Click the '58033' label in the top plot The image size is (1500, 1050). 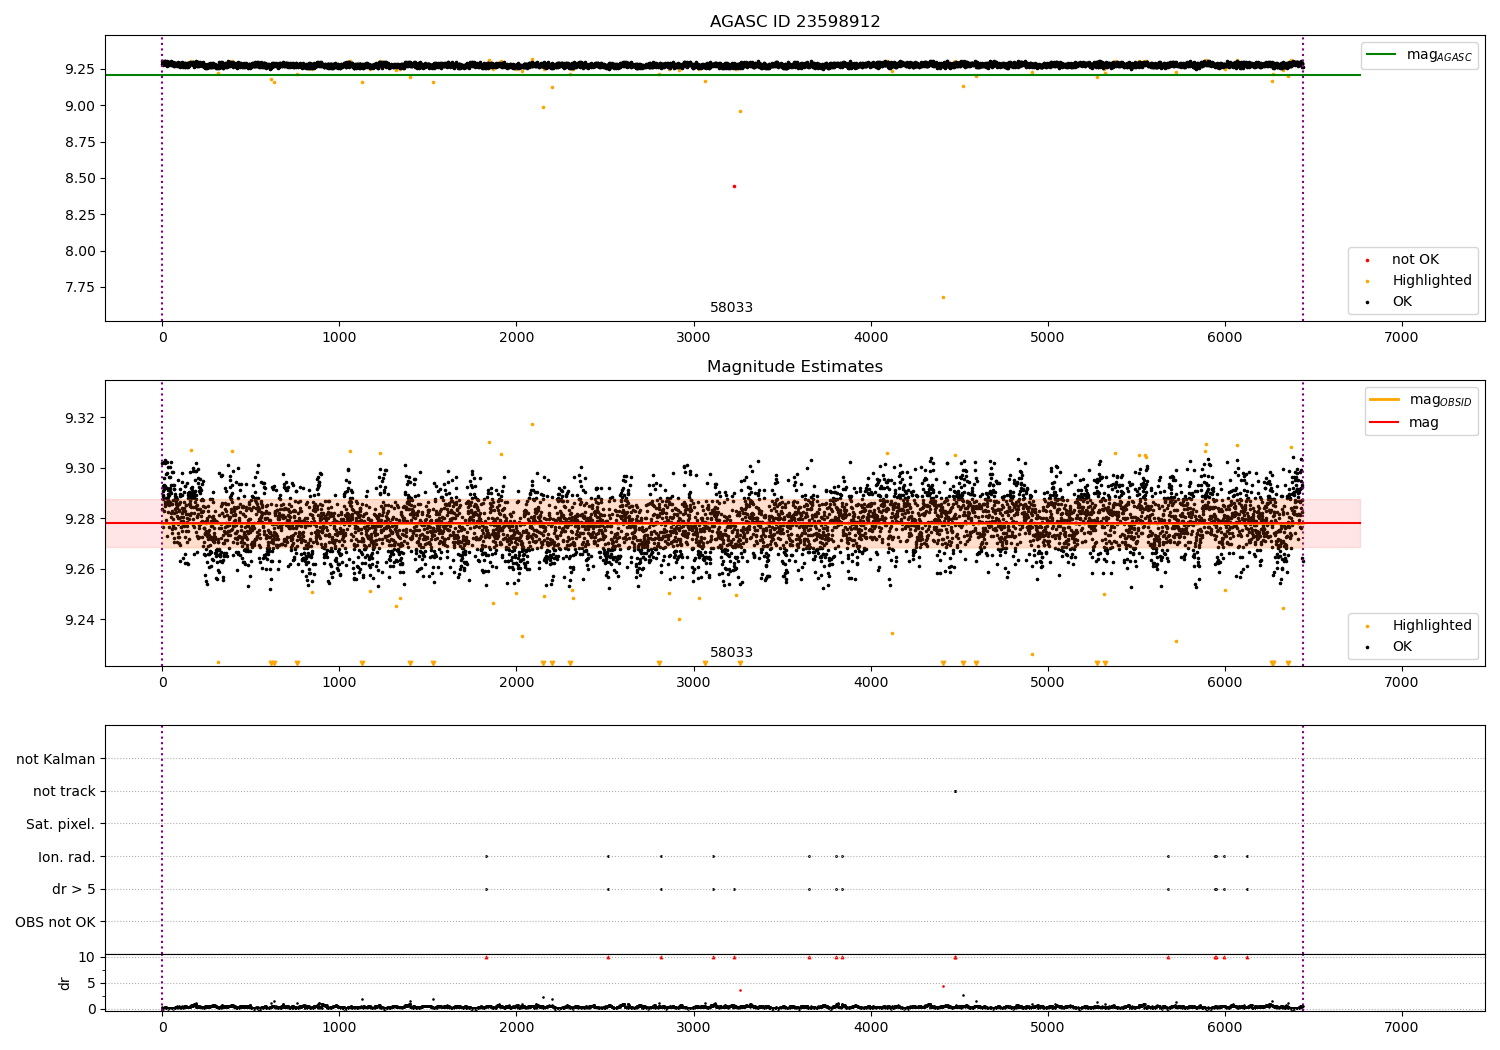pos(731,308)
